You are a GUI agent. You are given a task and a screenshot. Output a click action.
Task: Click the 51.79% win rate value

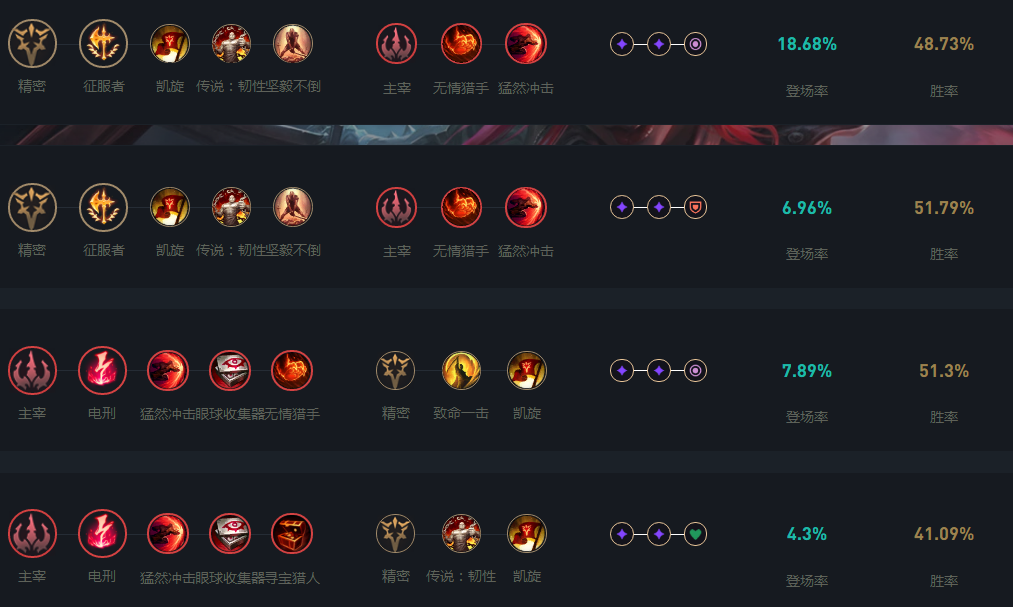943,207
